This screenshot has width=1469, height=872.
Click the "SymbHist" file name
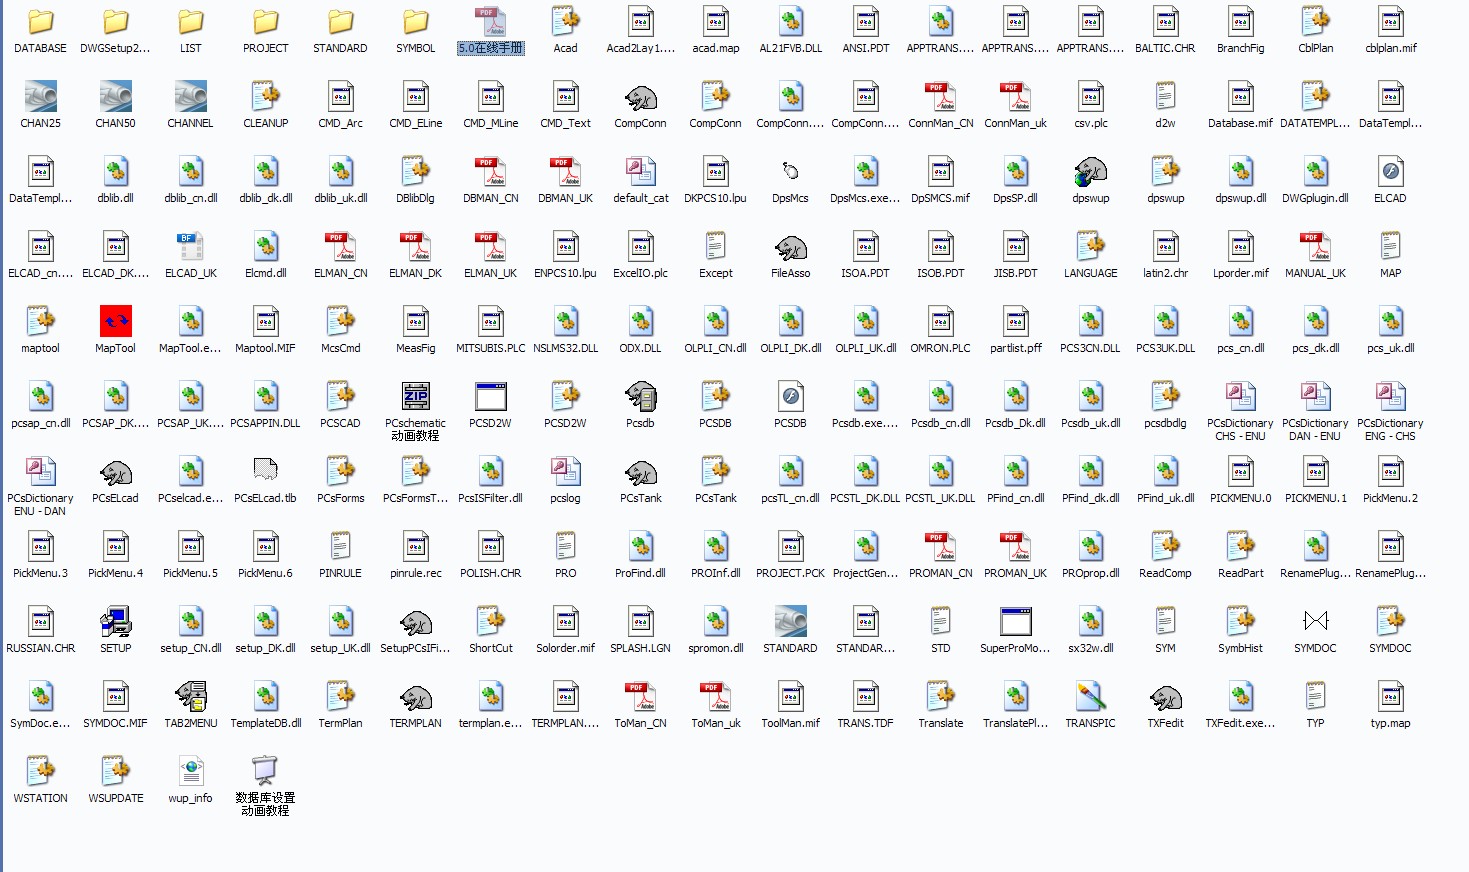coord(1241,648)
